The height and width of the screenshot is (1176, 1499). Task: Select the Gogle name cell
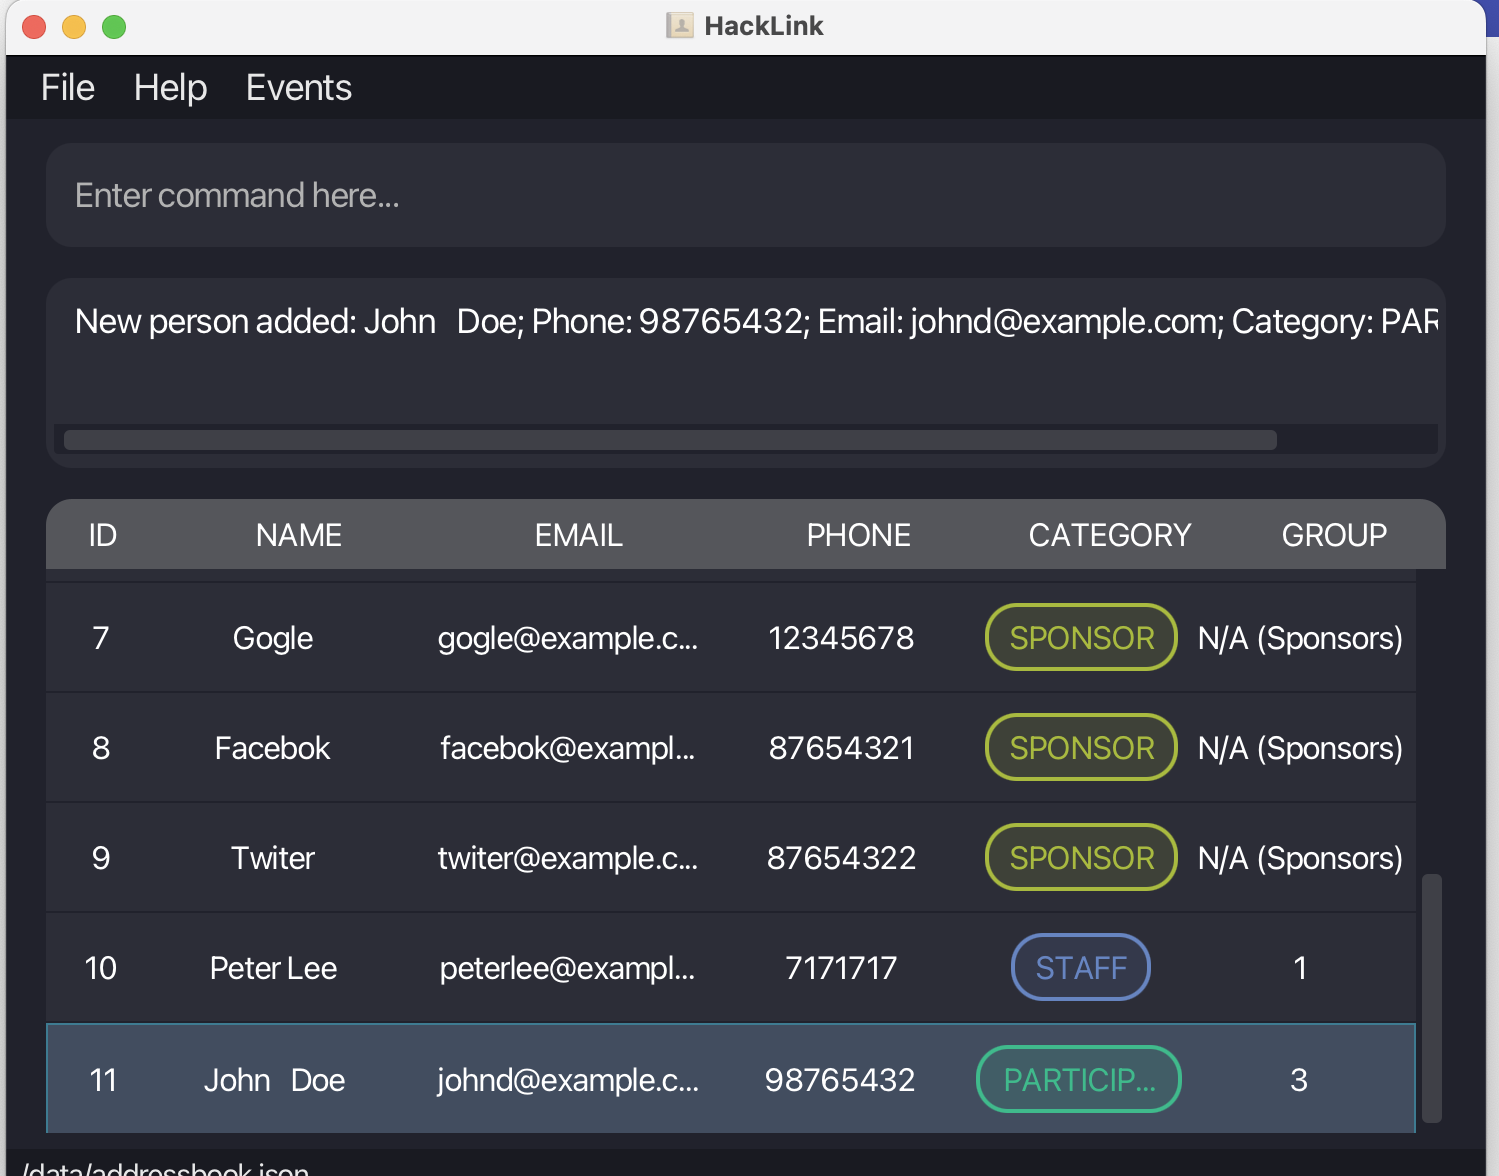[273, 638]
